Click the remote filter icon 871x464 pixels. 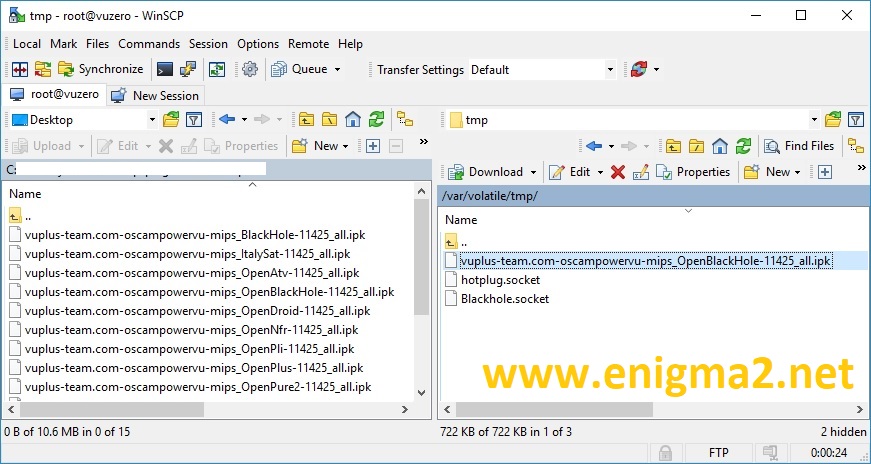pos(856,119)
